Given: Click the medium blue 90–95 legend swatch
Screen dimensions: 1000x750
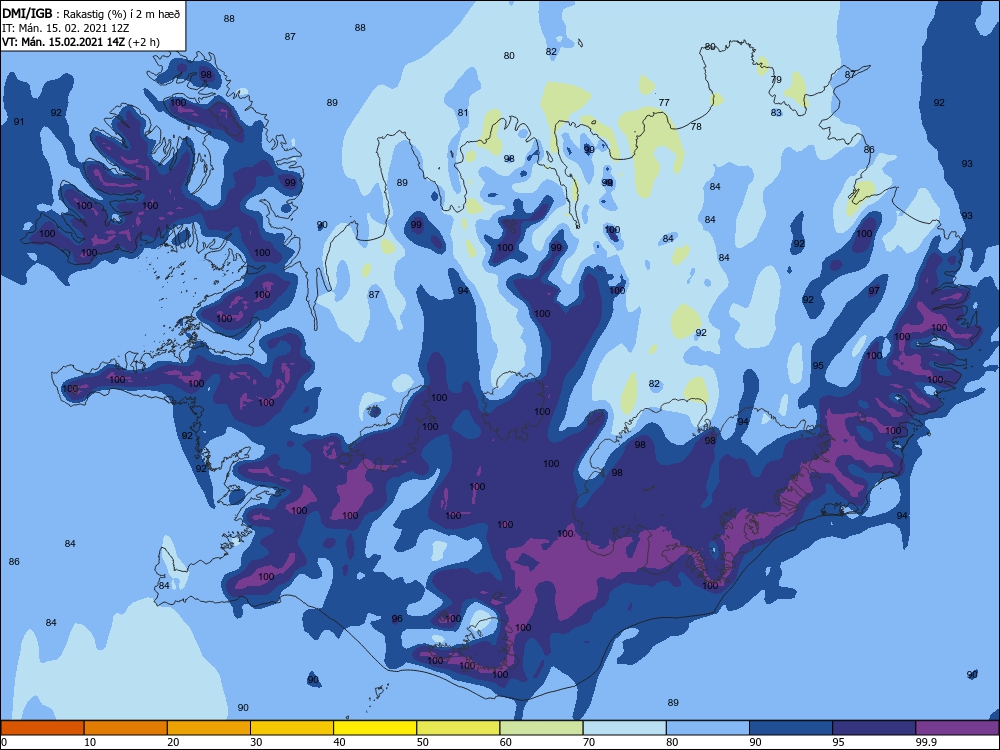Looking at the screenshot, I should [x=791, y=728].
